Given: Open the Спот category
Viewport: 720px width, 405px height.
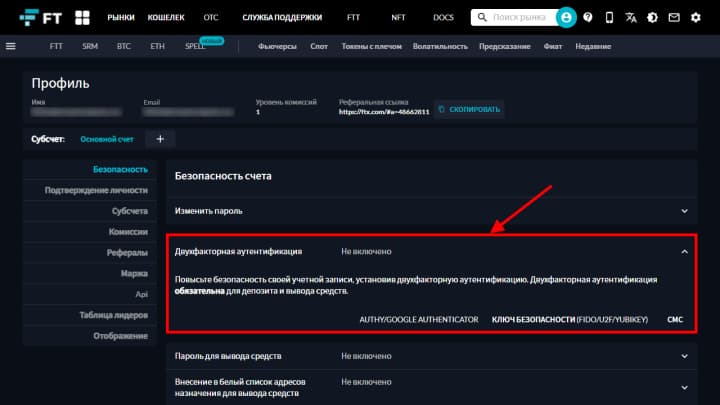Looking at the screenshot, I should tap(319, 46).
